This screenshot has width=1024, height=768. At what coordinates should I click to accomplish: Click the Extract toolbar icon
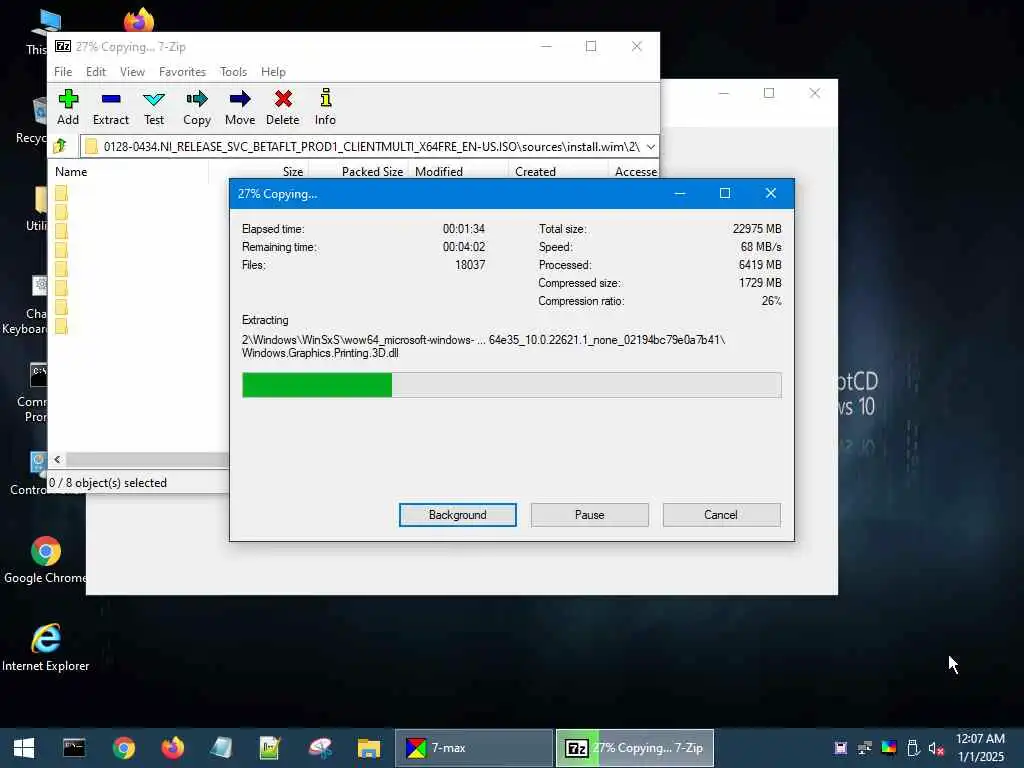(x=111, y=107)
